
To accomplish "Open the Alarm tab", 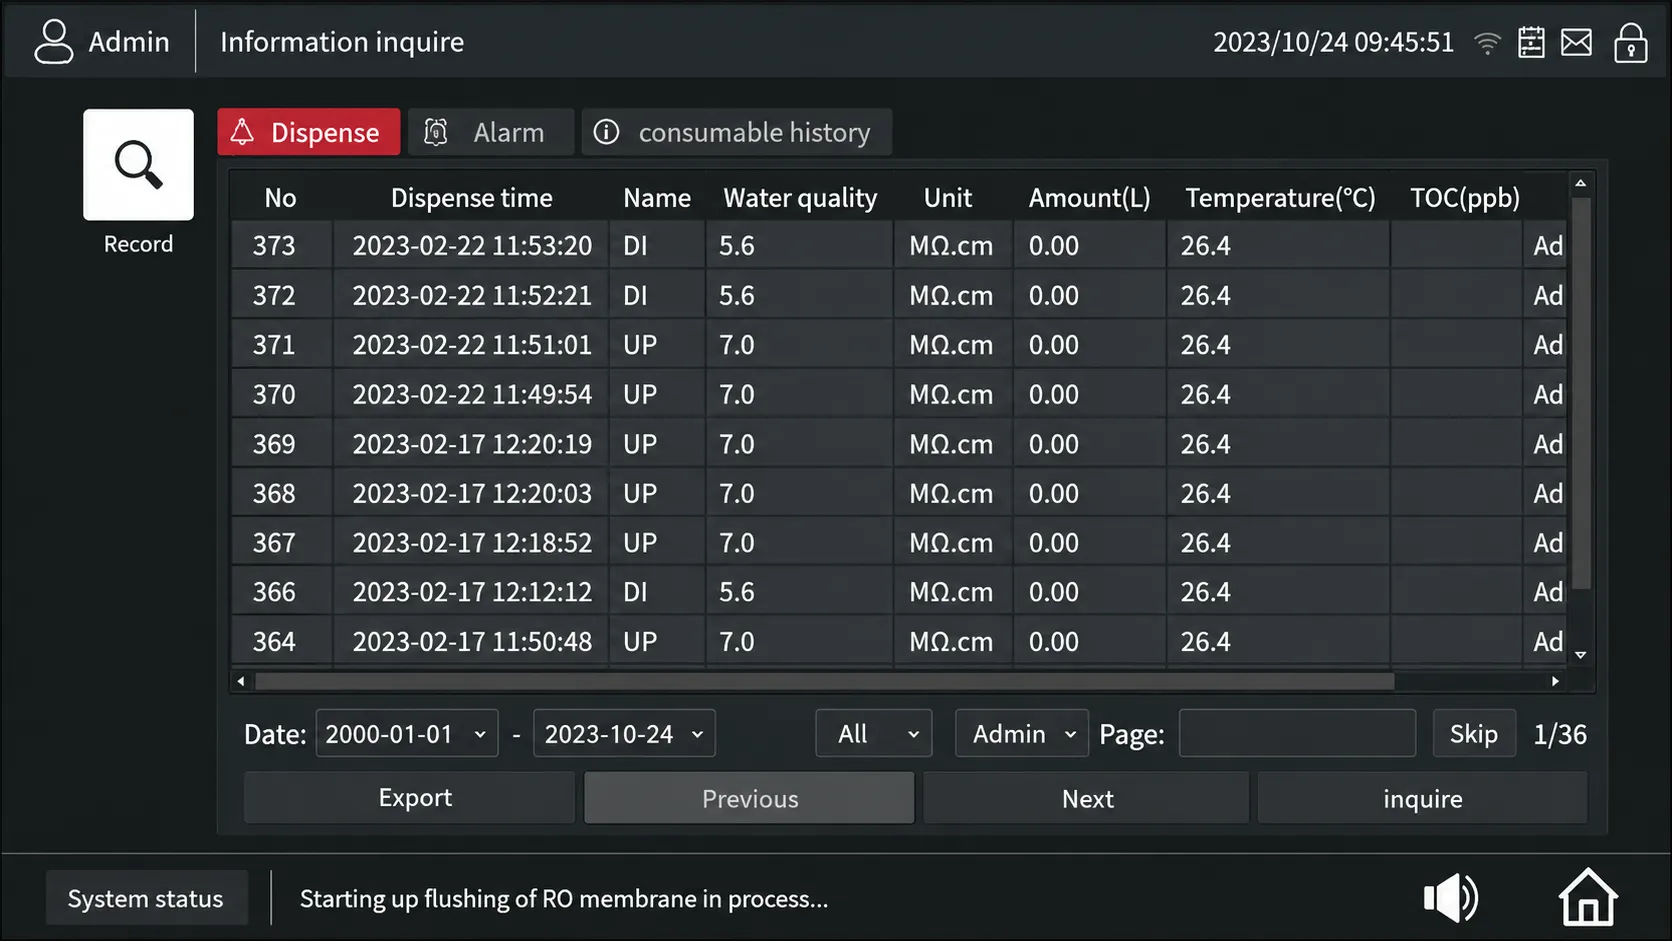I will tap(491, 132).
